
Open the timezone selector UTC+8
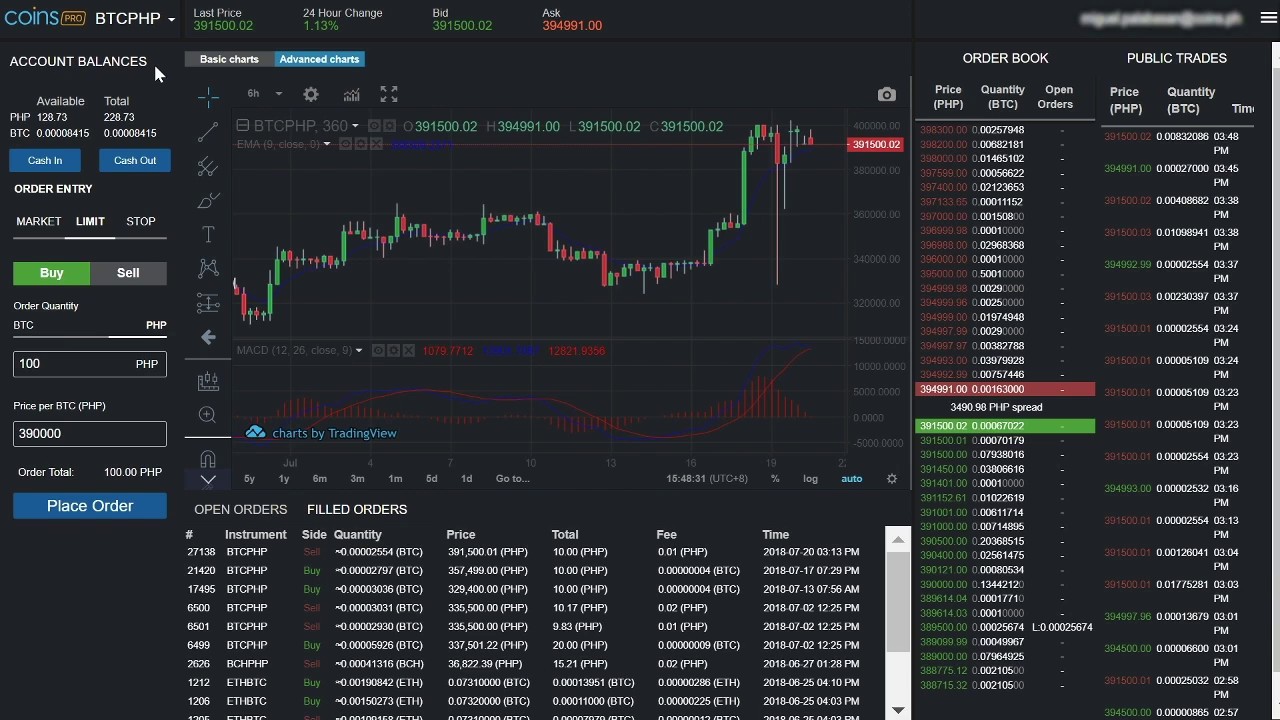click(x=707, y=479)
